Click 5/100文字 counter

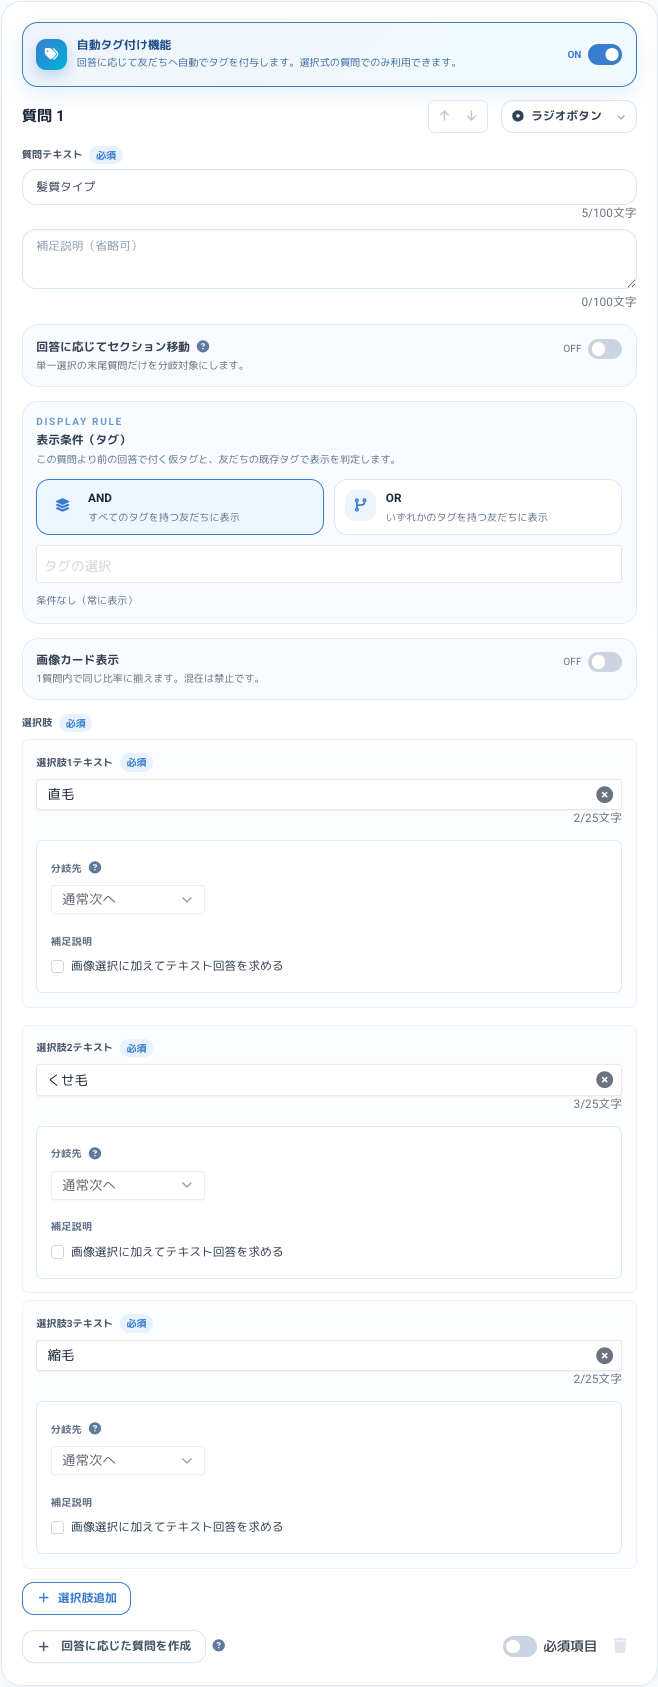click(x=609, y=213)
